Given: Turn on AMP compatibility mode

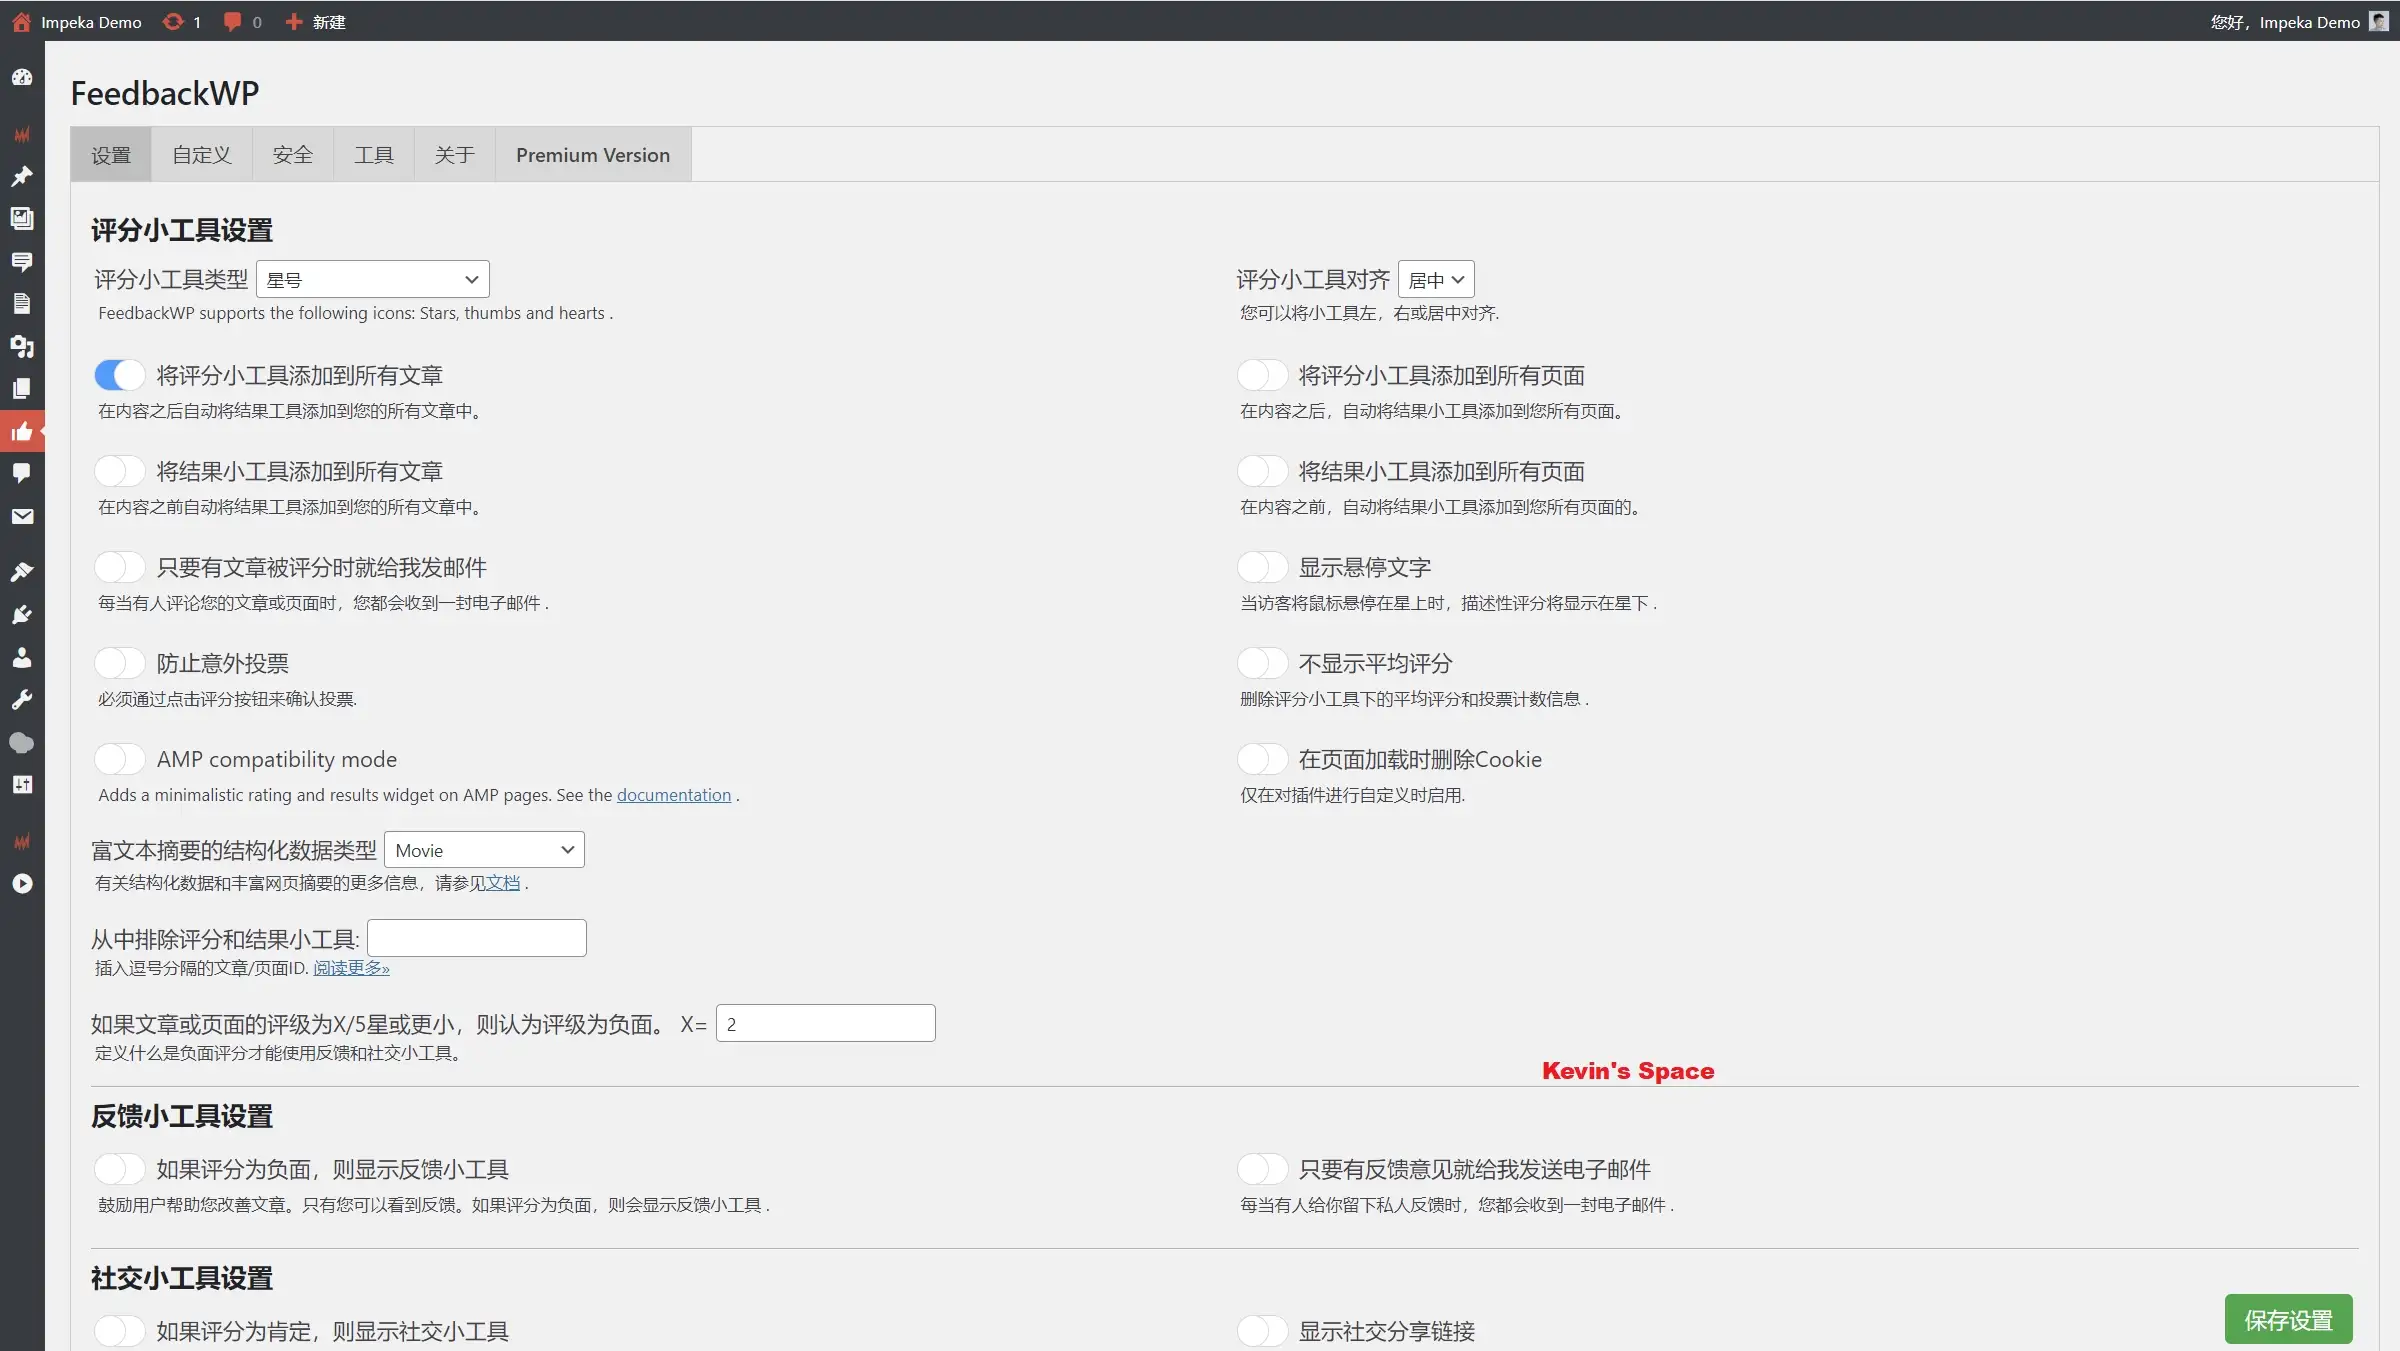Looking at the screenshot, I should click(x=119, y=758).
